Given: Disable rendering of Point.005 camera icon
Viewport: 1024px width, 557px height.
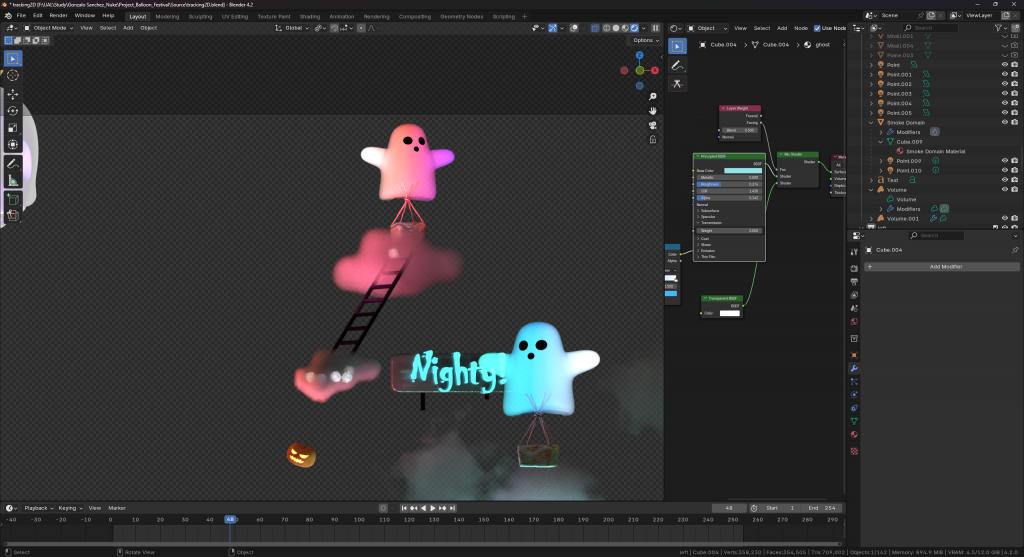Looking at the screenshot, I should click(1014, 113).
